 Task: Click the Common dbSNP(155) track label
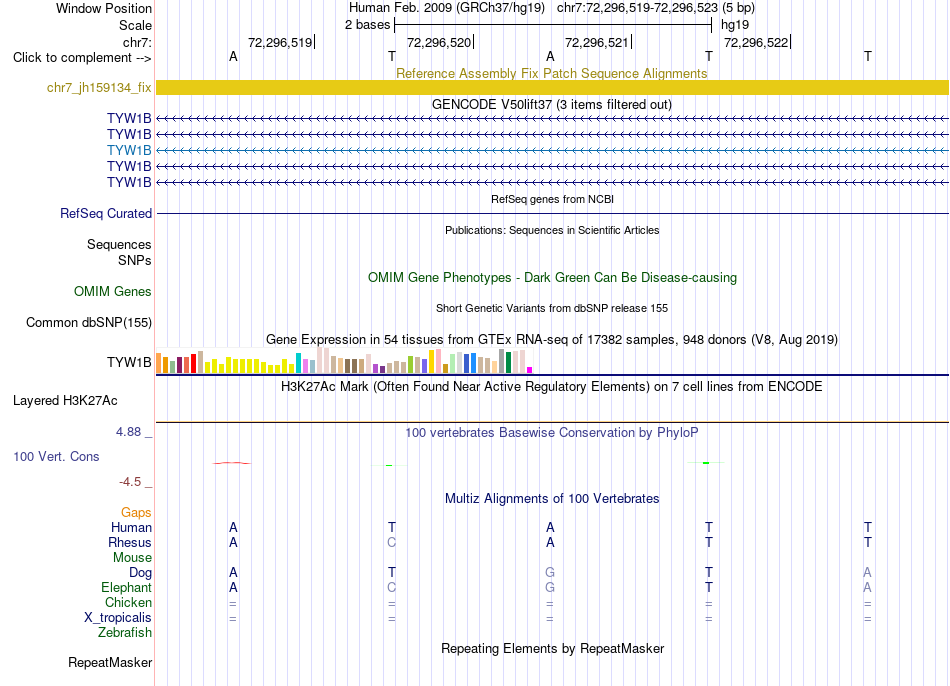(88, 322)
